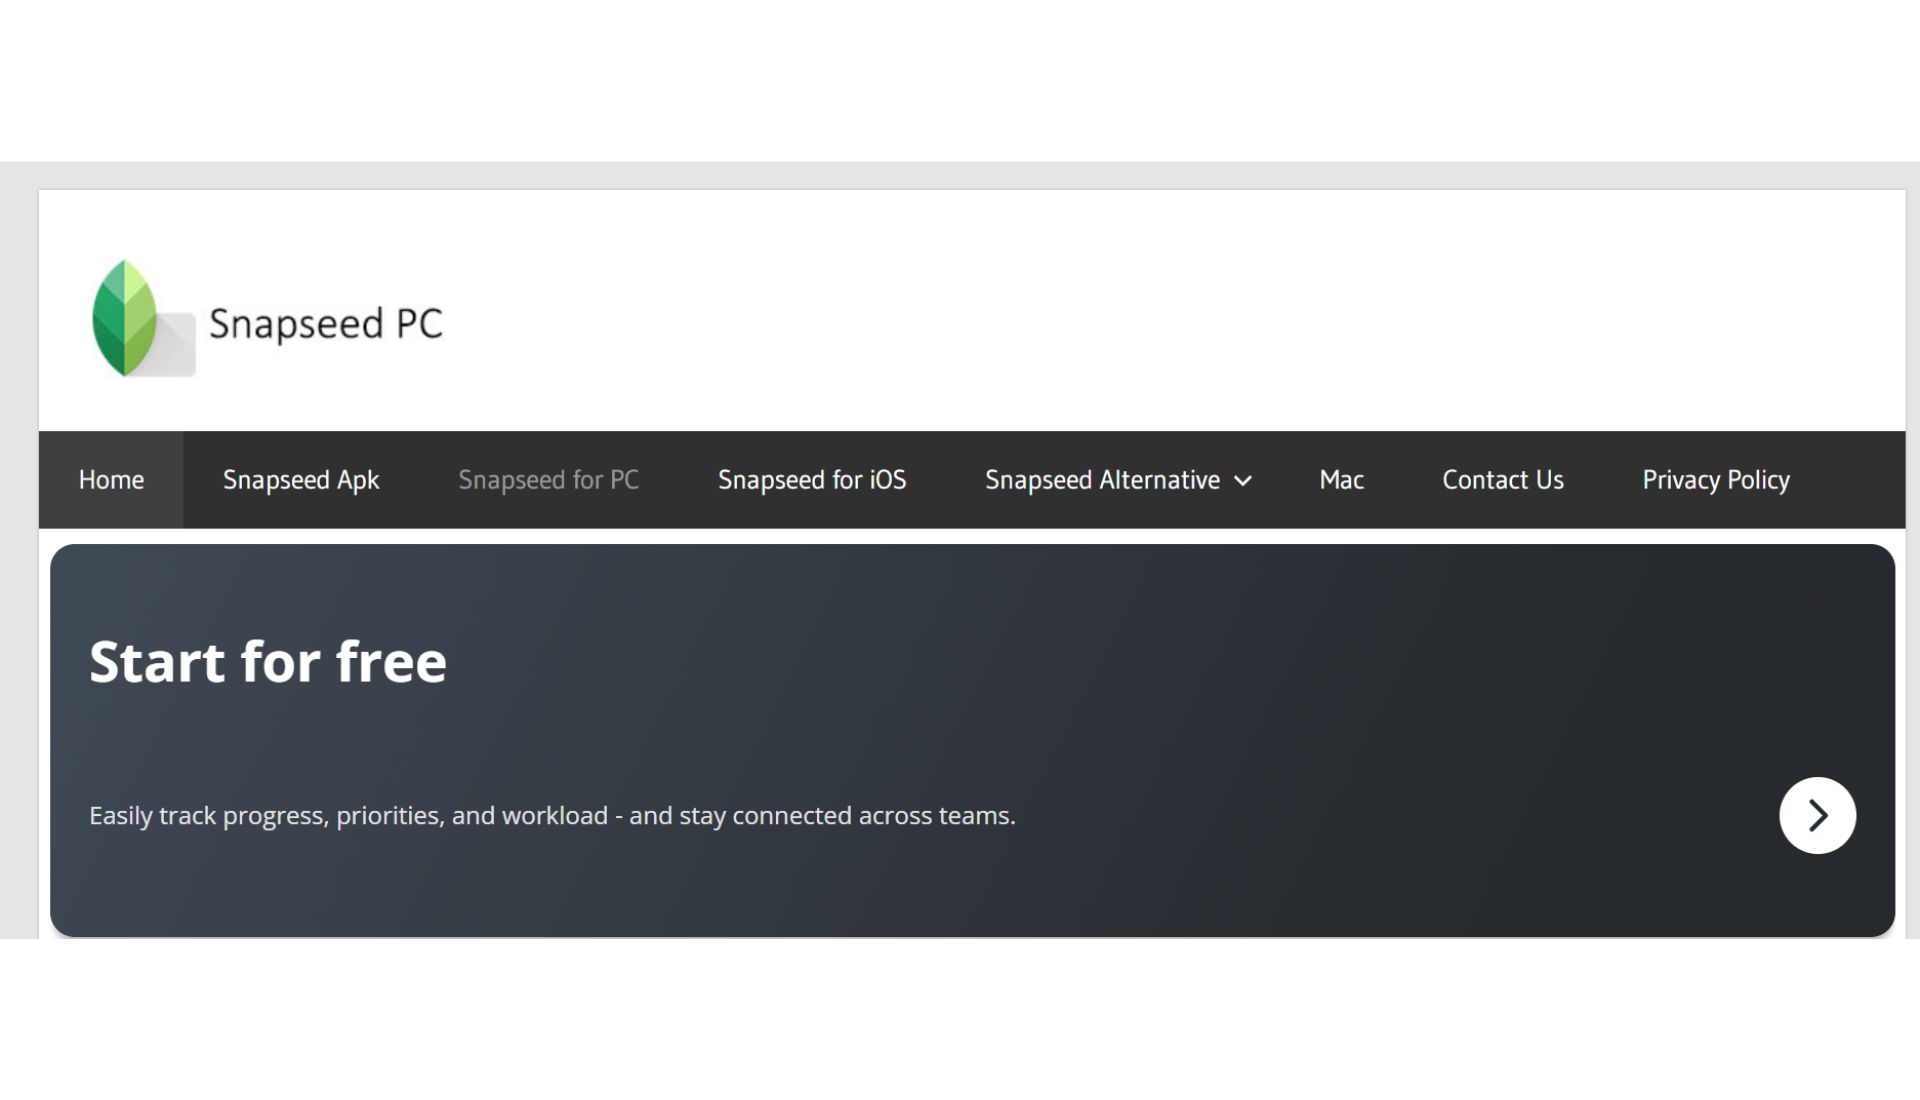Click the Snapseed green leaf logo
Viewport: 1920px width, 1100px height.
(143, 318)
